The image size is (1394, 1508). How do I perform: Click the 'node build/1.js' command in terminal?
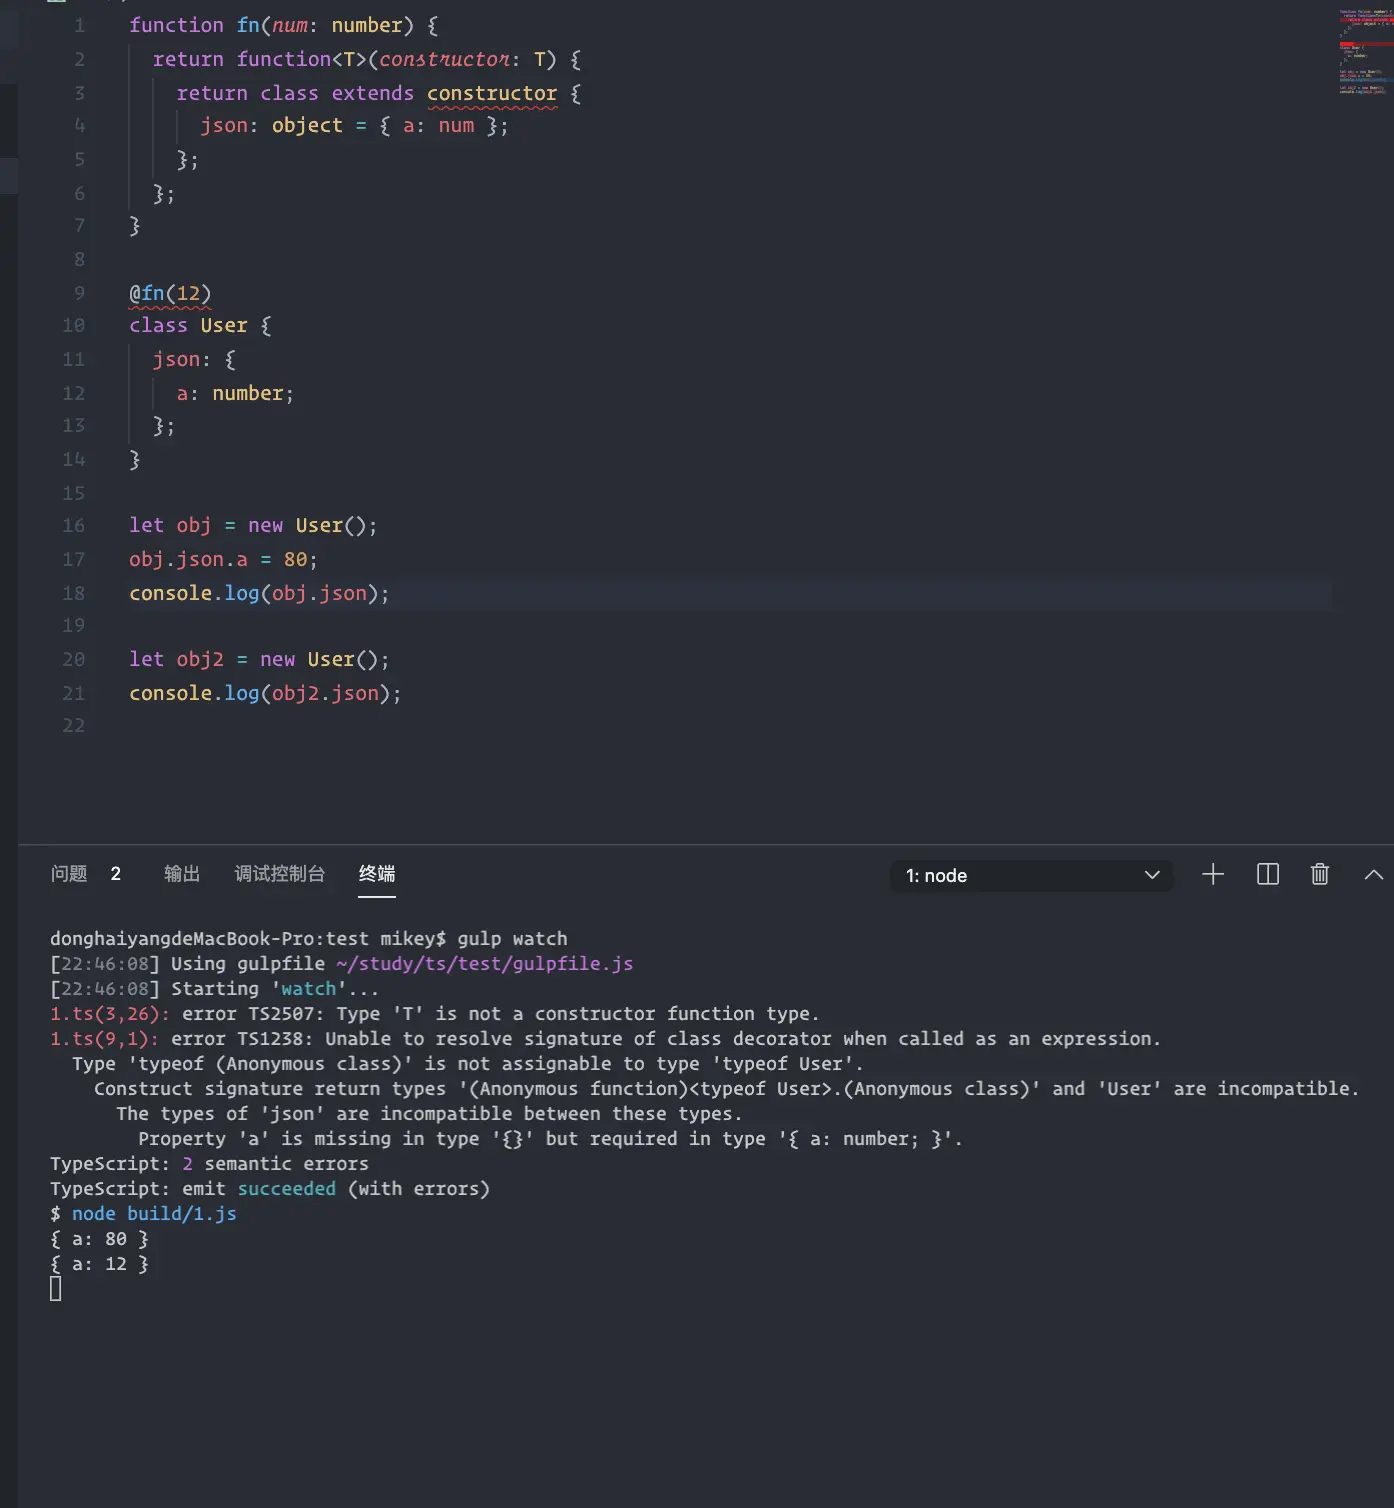coord(154,1213)
